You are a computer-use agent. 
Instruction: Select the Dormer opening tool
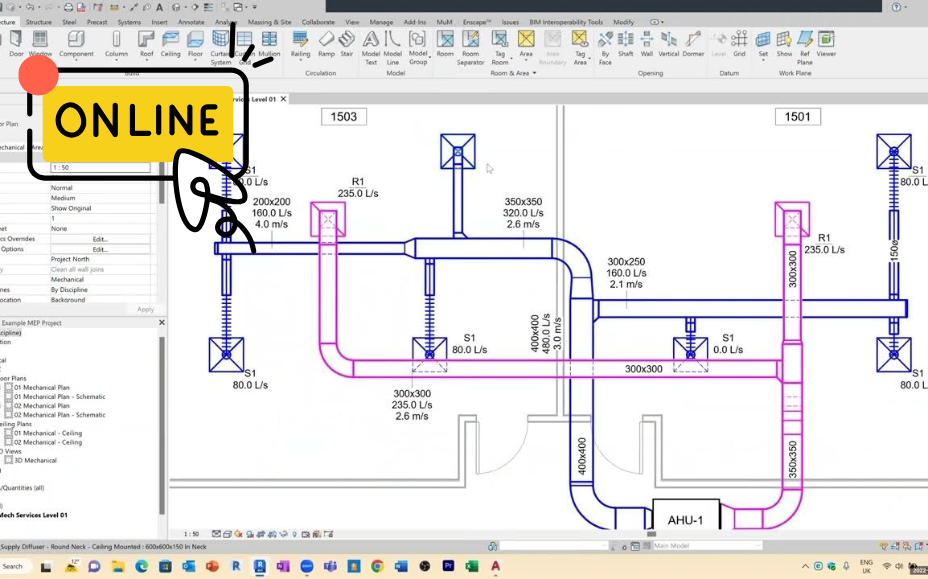(x=694, y=42)
